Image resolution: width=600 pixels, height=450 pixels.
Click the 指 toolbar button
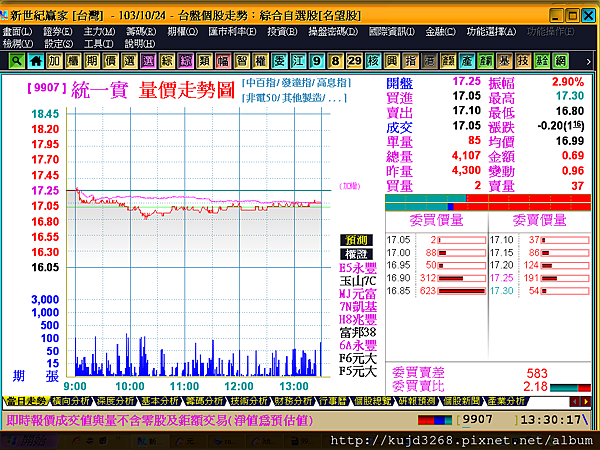411,61
